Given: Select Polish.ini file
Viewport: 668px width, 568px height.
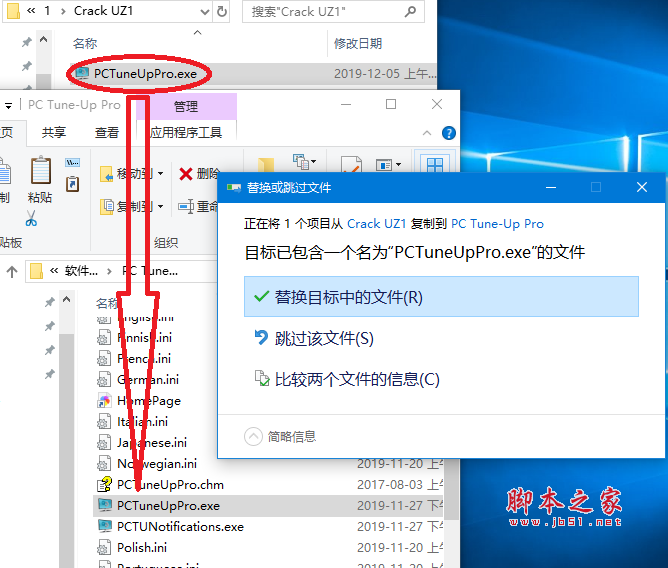Looking at the screenshot, I should pos(142,548).
